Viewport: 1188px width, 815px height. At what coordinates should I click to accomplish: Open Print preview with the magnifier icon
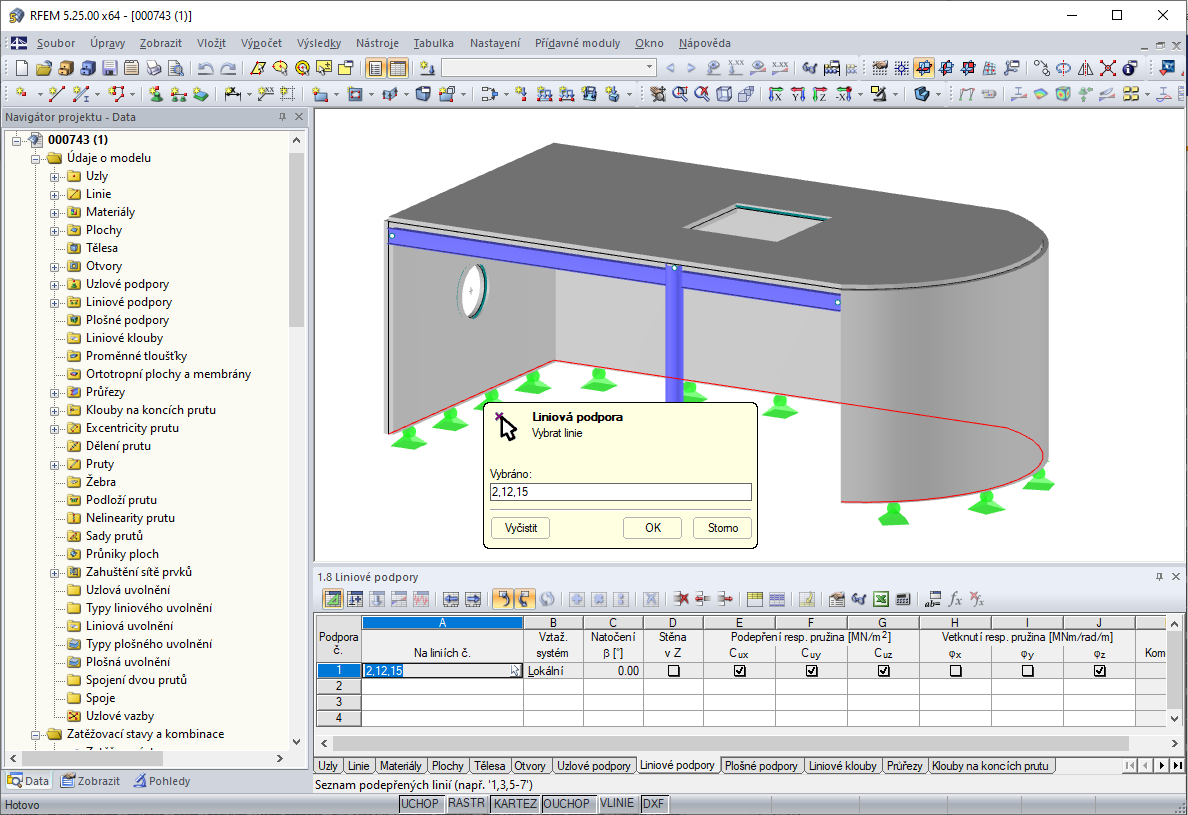click(176, 68)
